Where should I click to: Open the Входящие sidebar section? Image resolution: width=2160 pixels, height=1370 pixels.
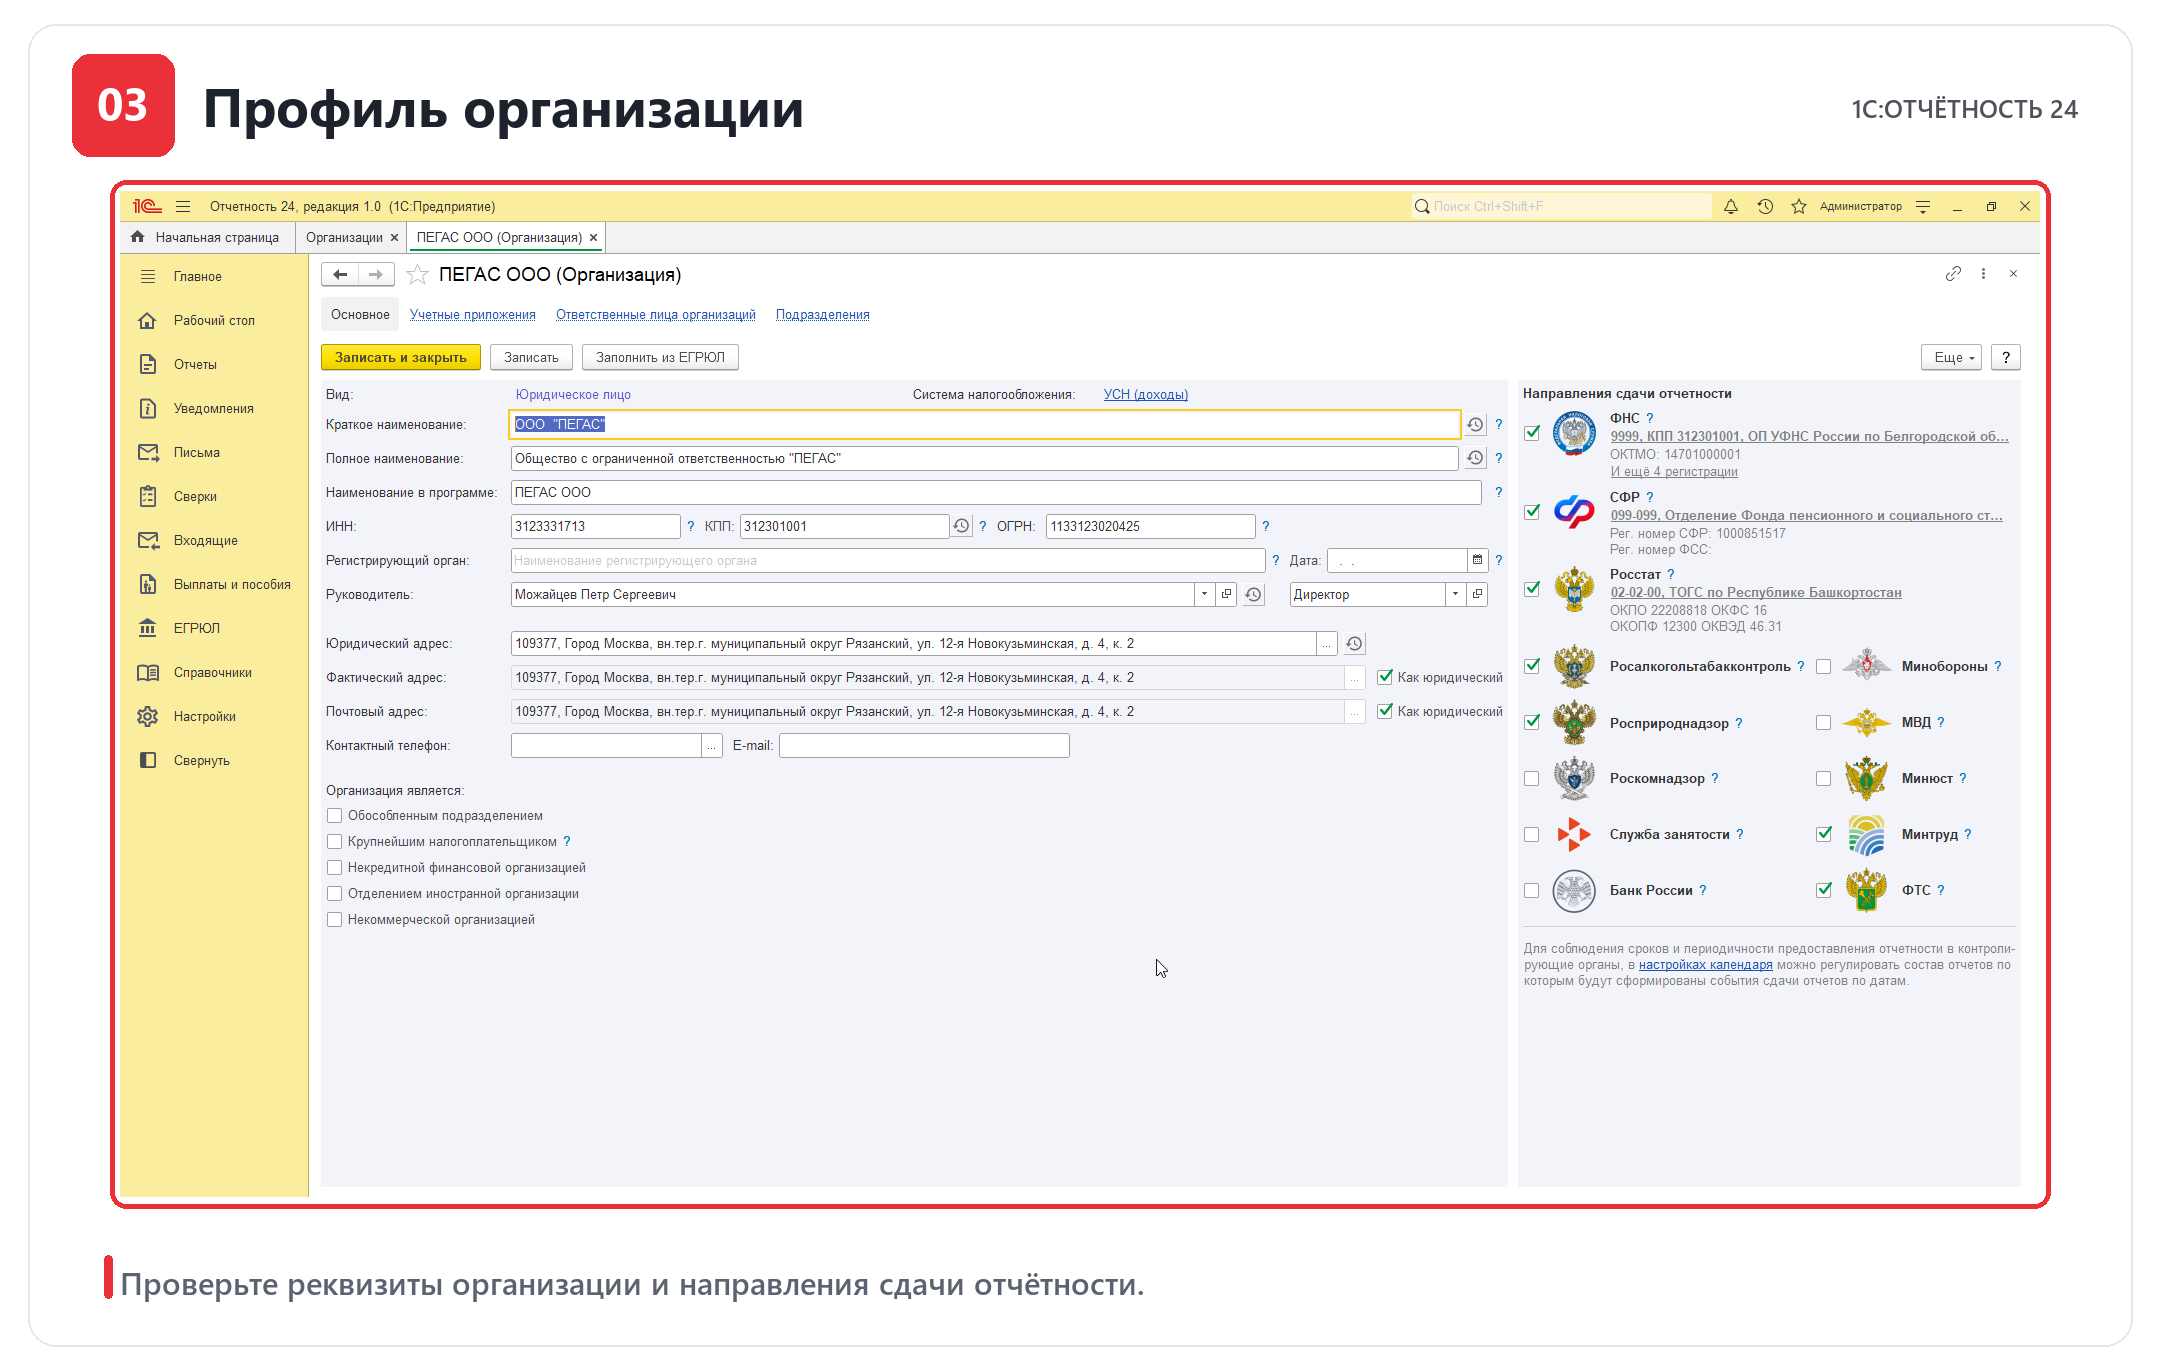coord(205,541)
